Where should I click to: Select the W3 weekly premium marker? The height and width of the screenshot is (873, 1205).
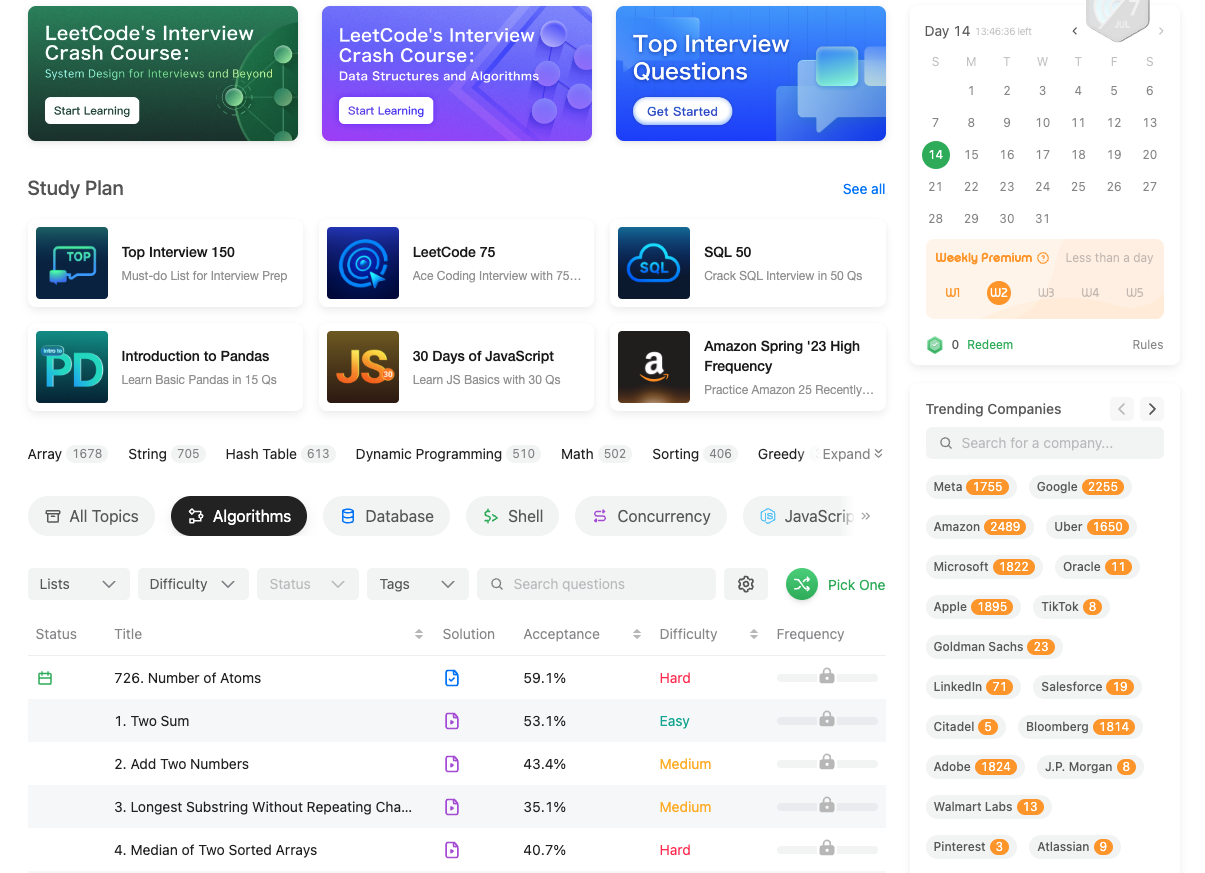point(1046,293)
